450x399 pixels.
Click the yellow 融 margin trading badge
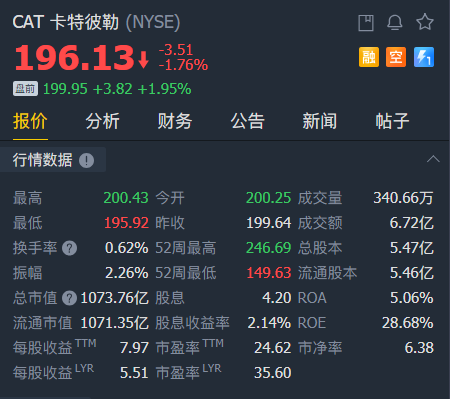click(x=369, y=57)
